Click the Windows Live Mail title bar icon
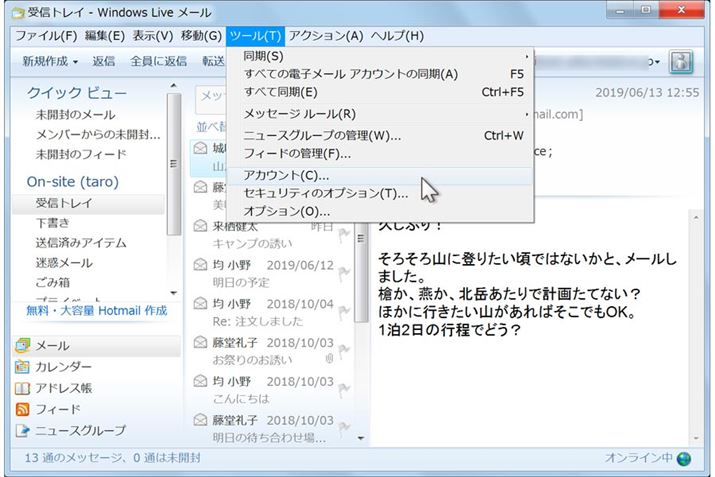This screenshot has height=477, width=715. (x=18, y=12)
